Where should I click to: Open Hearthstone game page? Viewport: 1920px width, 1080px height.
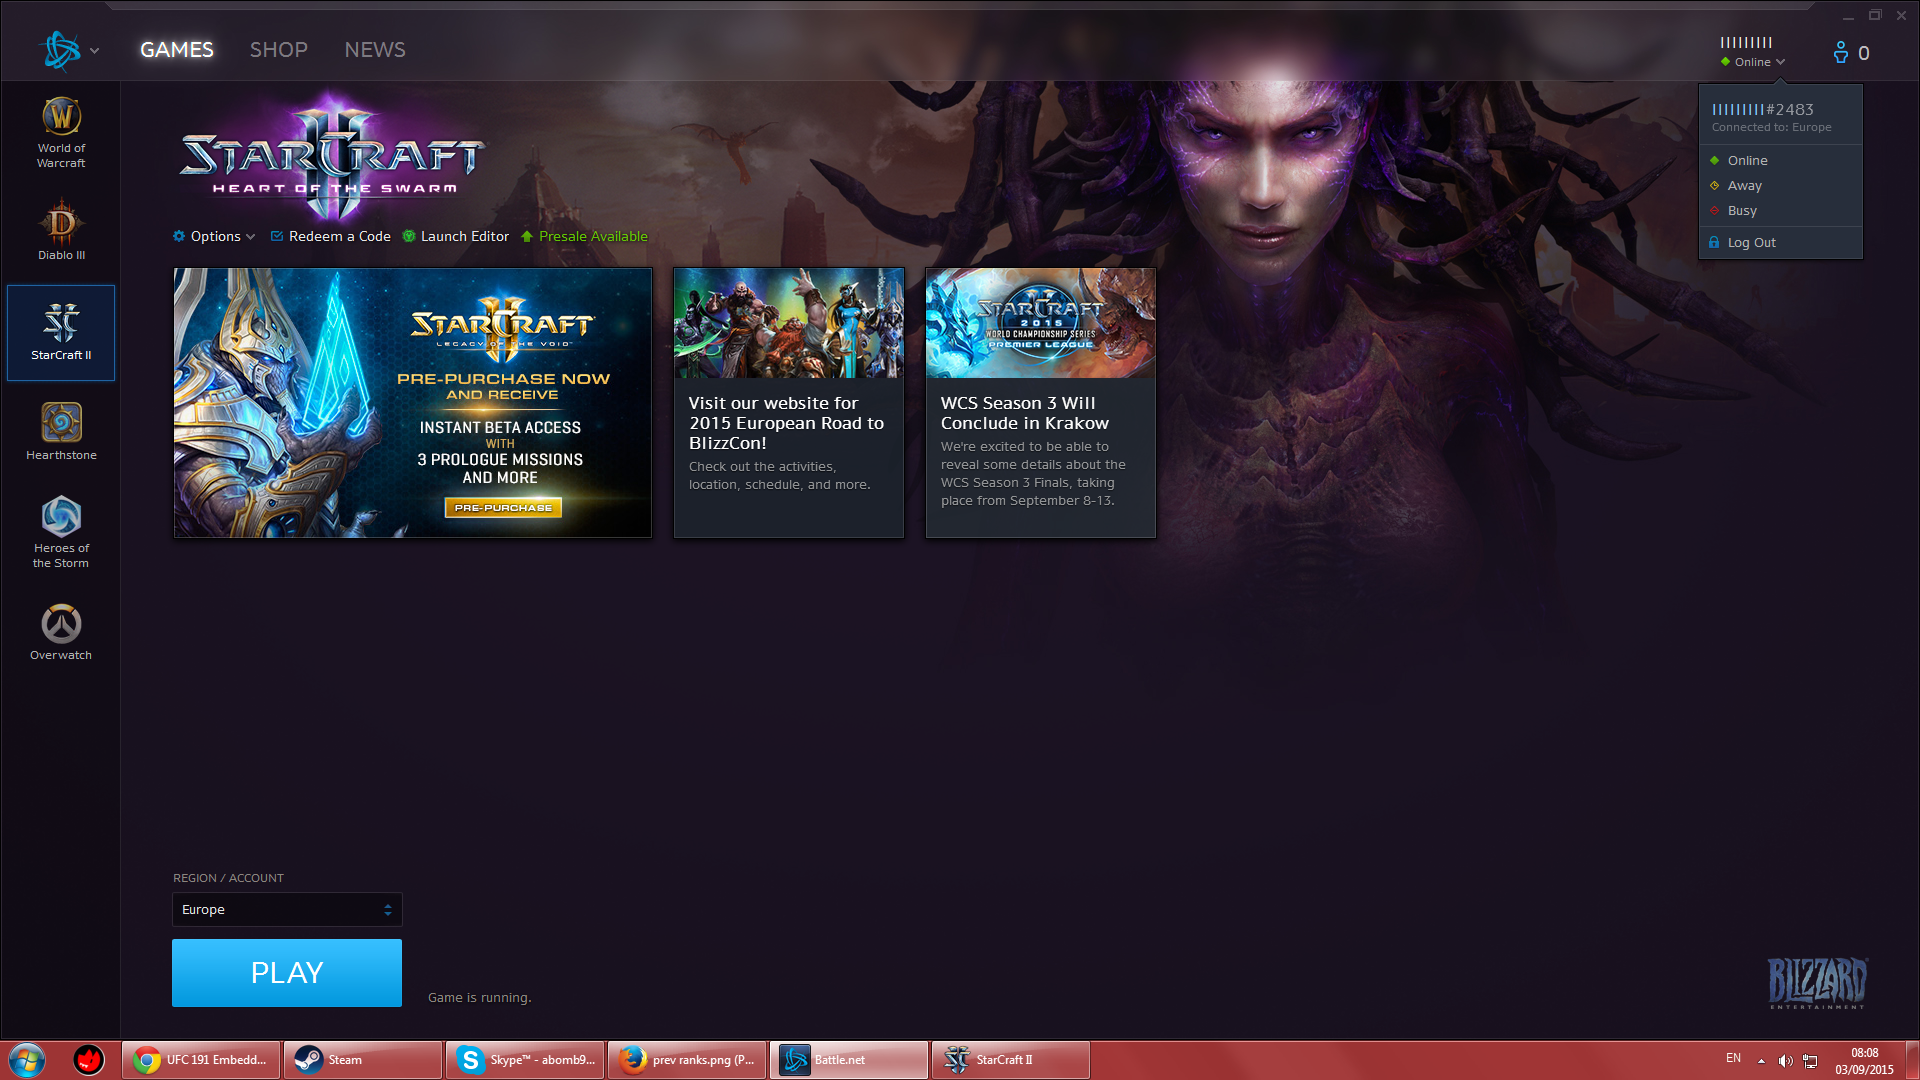[x=61, y=431]
